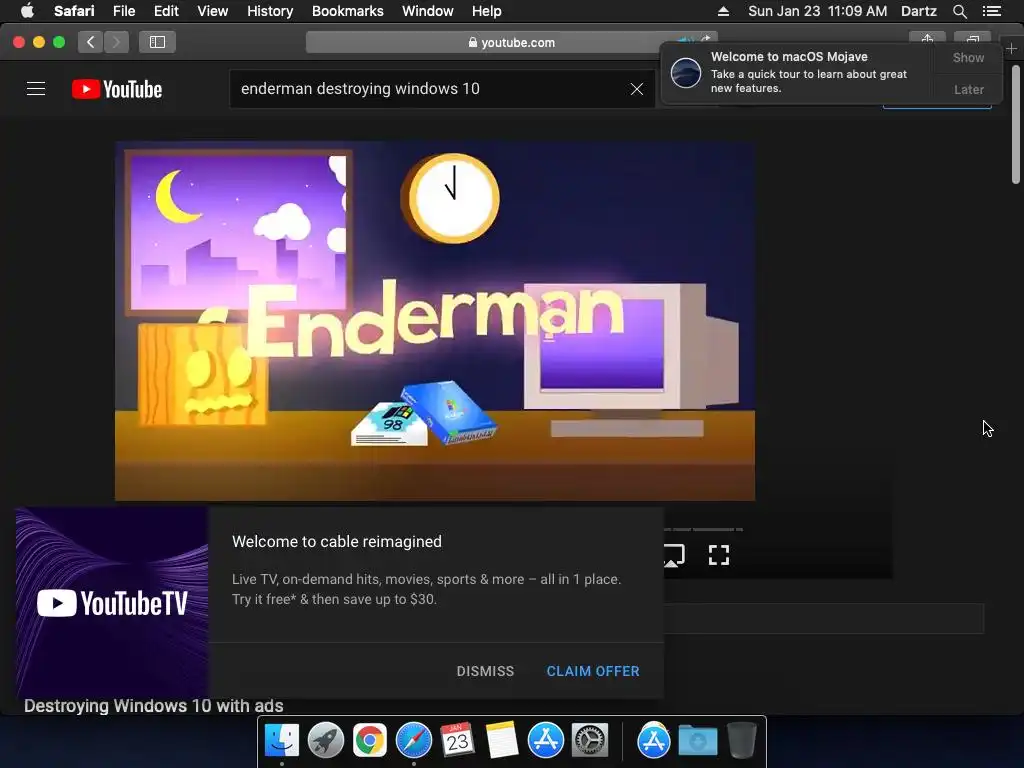Go back with Safari back arrow
The height and width of the screenshot is (768, 1024).
(x=91, y=42)
